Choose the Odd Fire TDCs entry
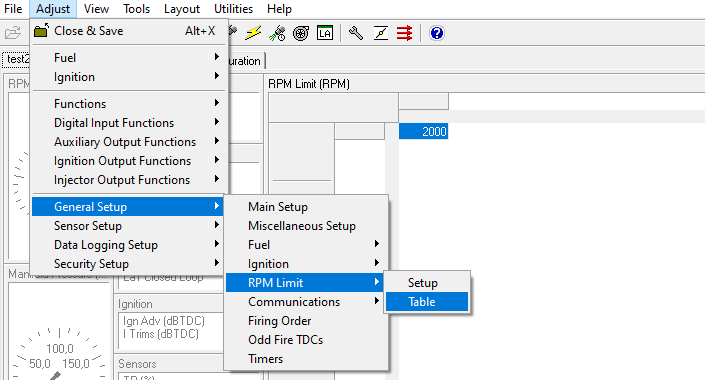Image resolution: width=705 pixels, height=380 pixels. coord(306,340)
